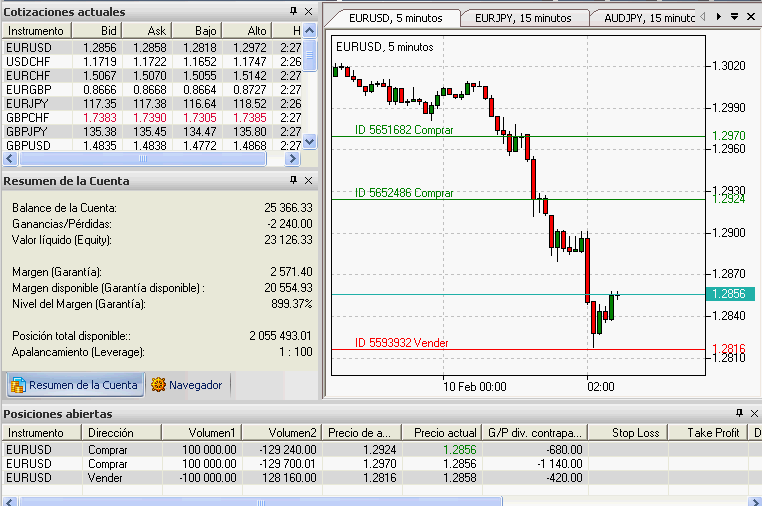Select the EURUSD quote row
The width and height of the screenshot is (762, 506).
coord(153,48)
